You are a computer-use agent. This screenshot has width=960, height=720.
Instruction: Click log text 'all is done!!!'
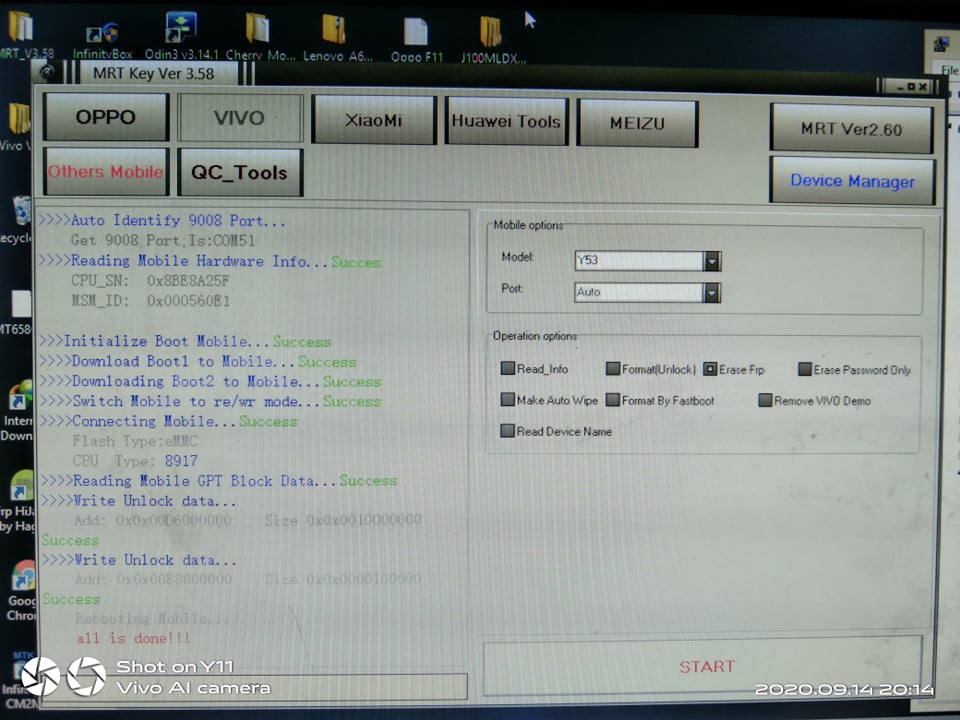(x=133, y=638)
